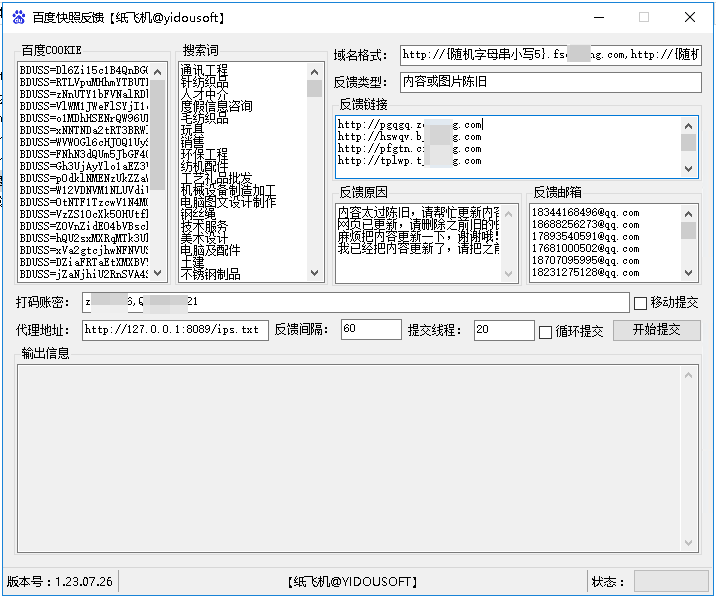Click the 开始提交 button
Viewport: 716px width, 598px height.
pos(657,330)
